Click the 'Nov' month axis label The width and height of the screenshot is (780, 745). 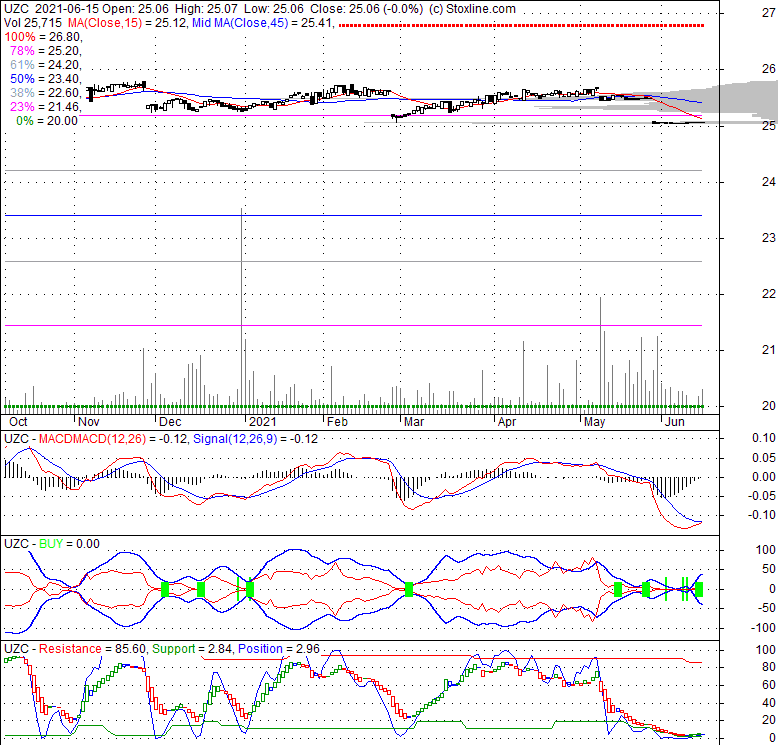89,422
